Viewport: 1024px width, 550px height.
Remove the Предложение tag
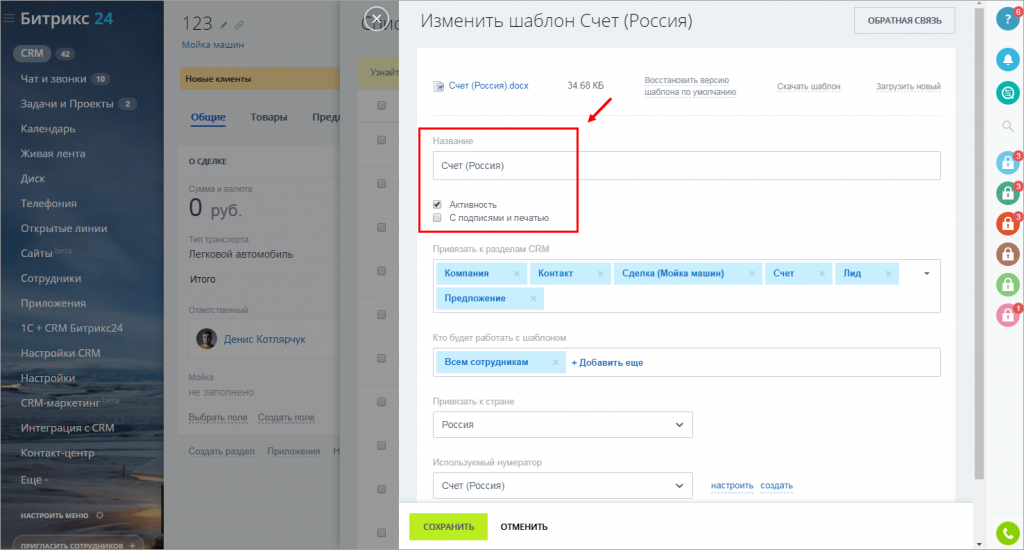[x=533, y=298]
